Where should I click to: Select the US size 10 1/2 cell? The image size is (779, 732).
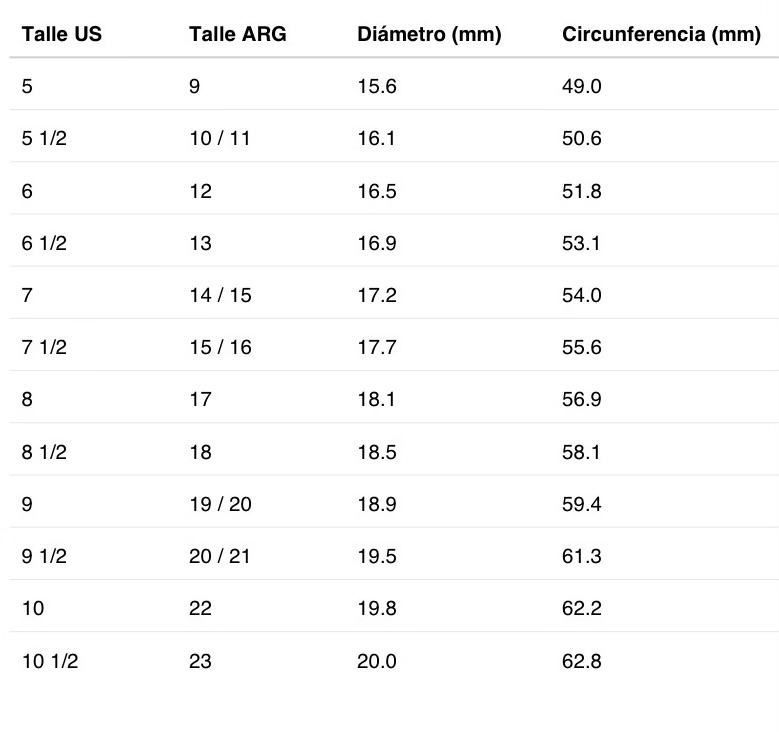(50, 661)
